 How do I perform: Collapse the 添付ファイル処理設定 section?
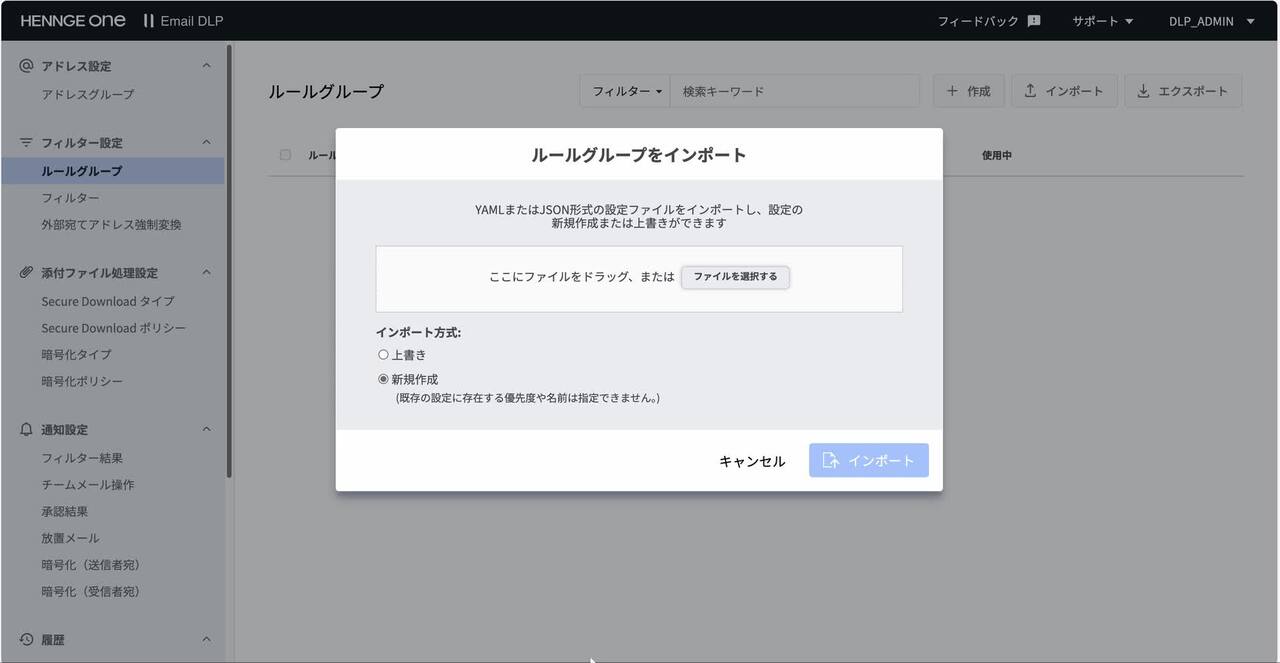(207, 273)
